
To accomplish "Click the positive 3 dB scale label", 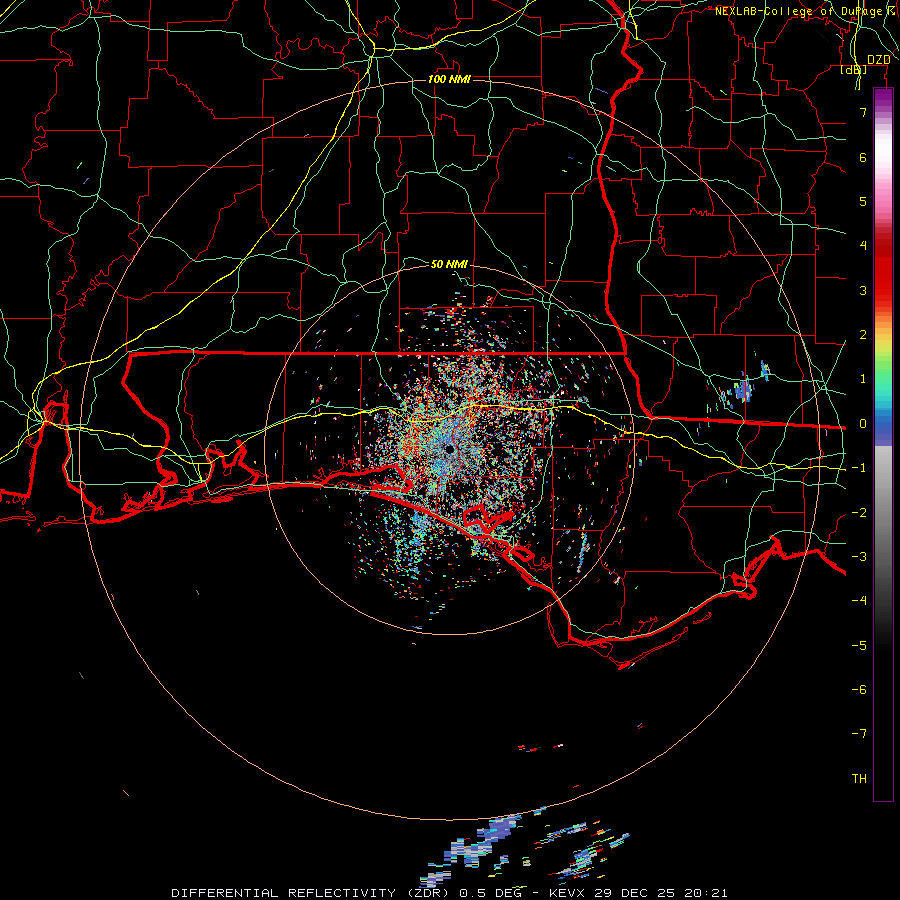I will (863, 290).
